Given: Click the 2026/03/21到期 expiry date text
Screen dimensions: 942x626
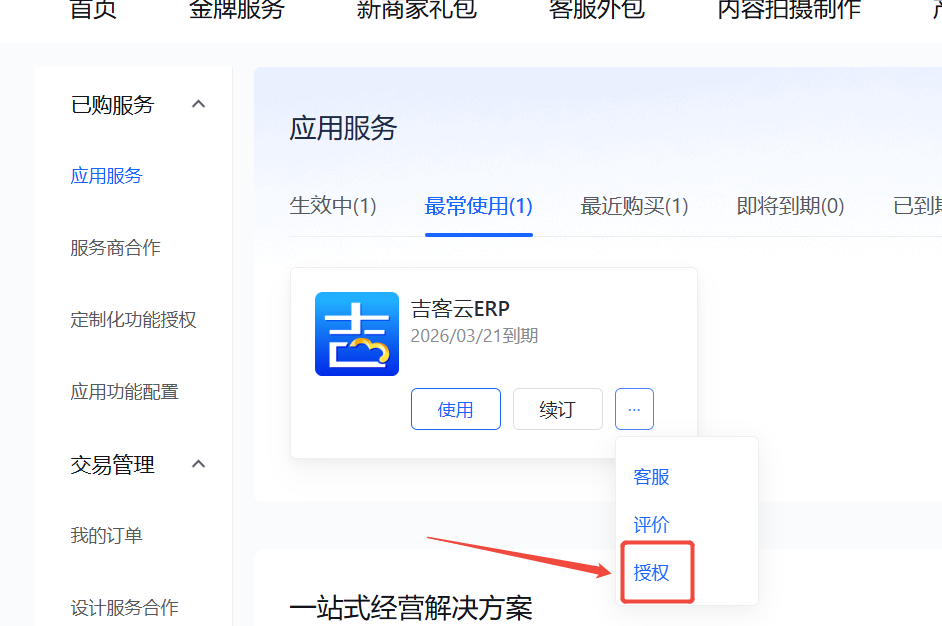Looking at the screenshot, I should tap(474, 335).
